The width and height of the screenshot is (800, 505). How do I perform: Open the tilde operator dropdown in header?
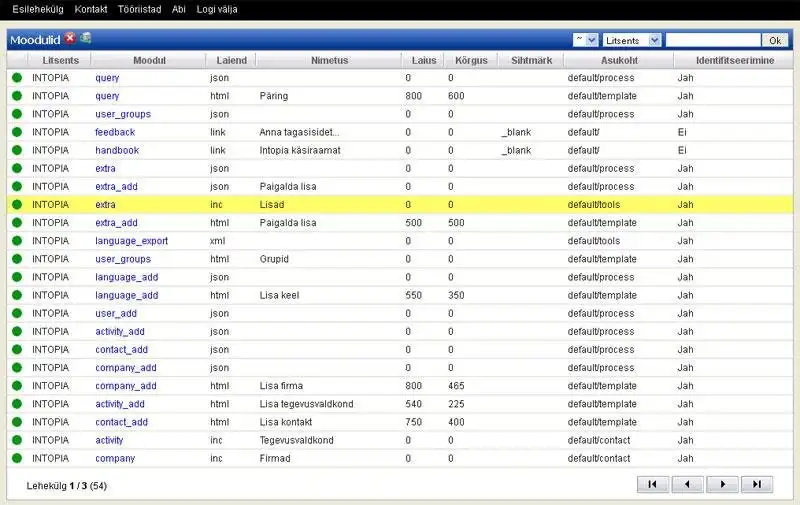[585, 40]
